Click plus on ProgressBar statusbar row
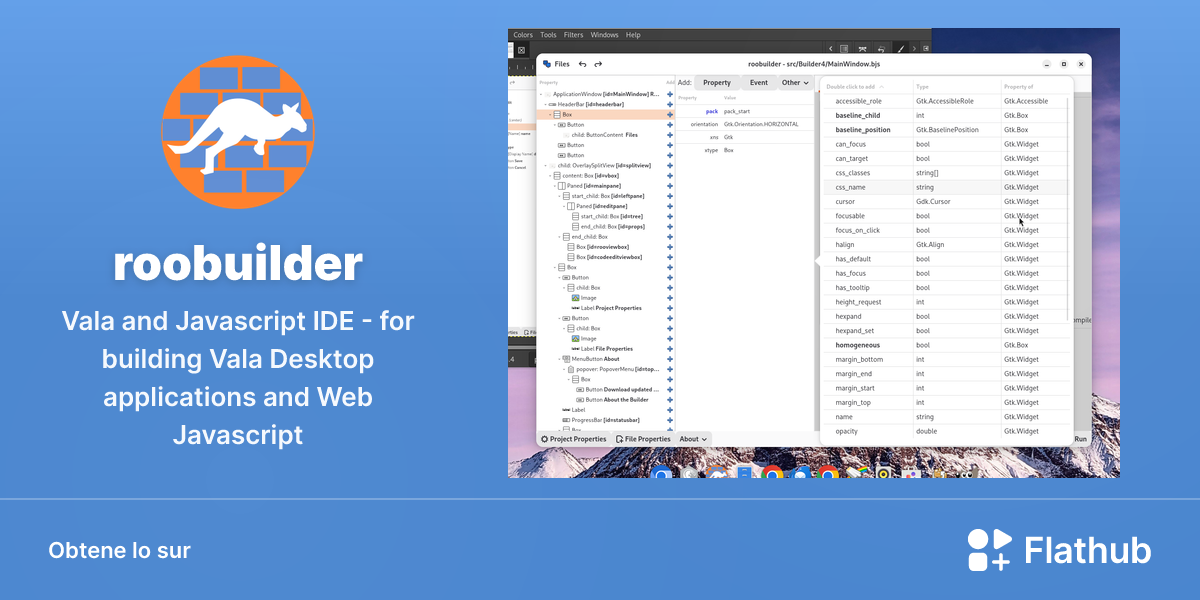Screen dimensions: 1200x600 point(670,420)
